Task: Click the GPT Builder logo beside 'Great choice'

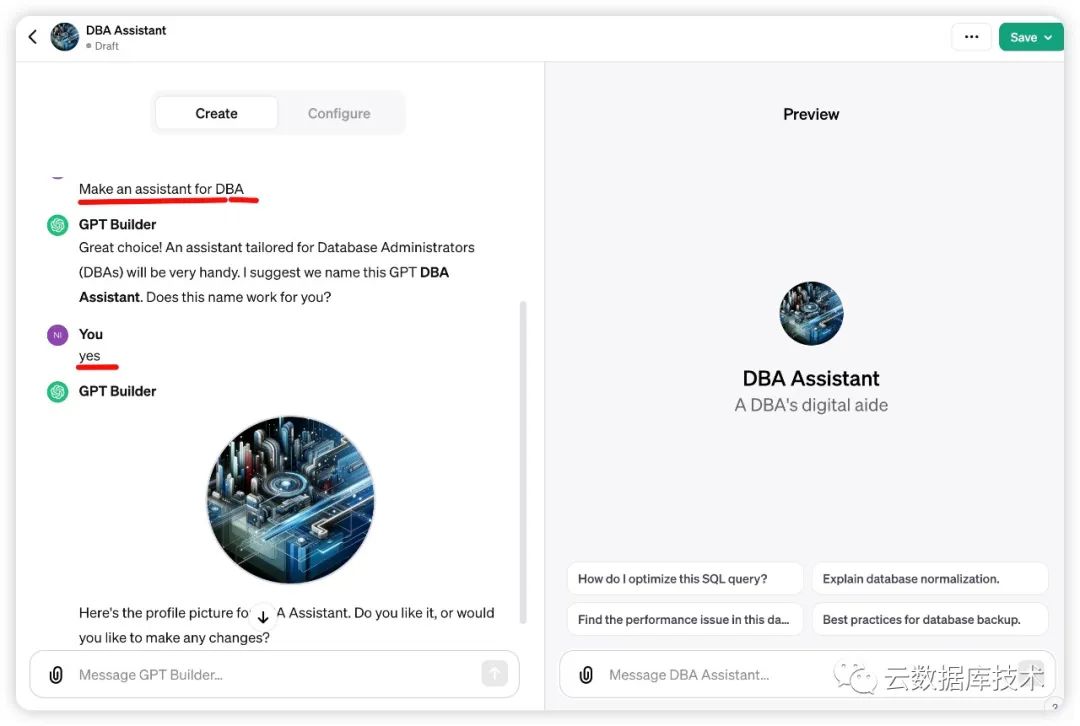Action: point(58,225)
